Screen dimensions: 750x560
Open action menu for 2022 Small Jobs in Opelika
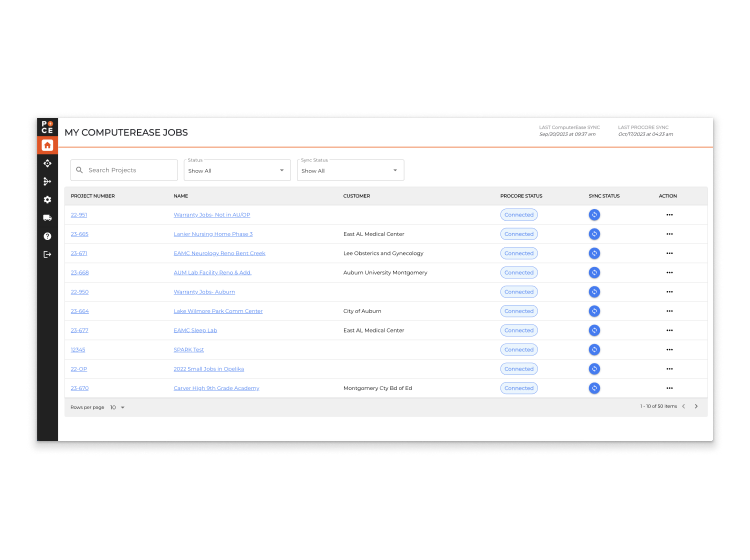pyautogui.click(x=669, y=369)
